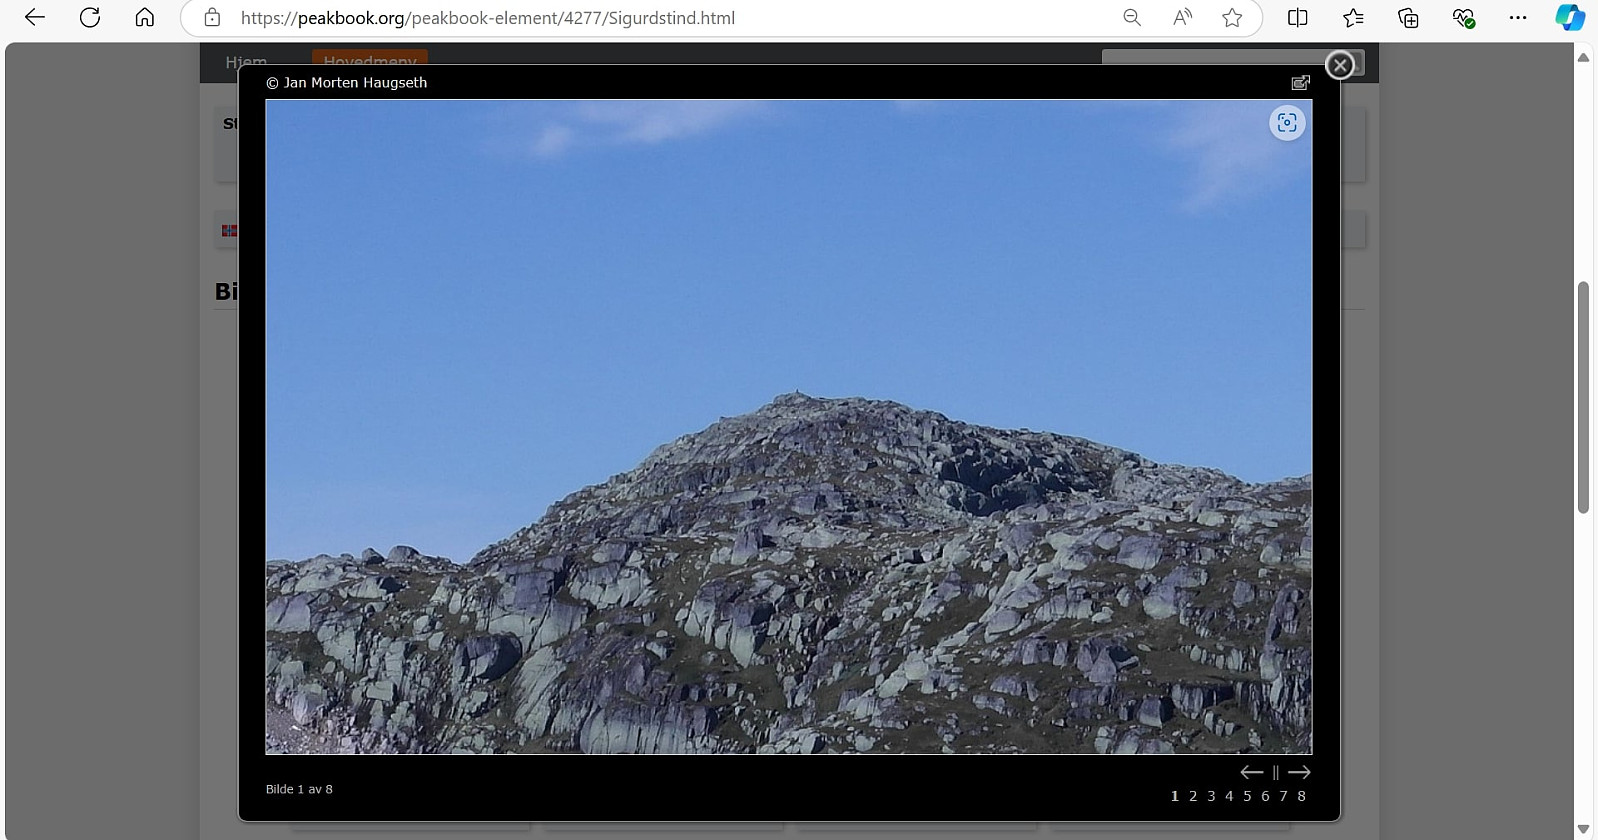This screenshot has height=840, width=1598.
Task: Jump to image 7
Action: [1283, 796]
